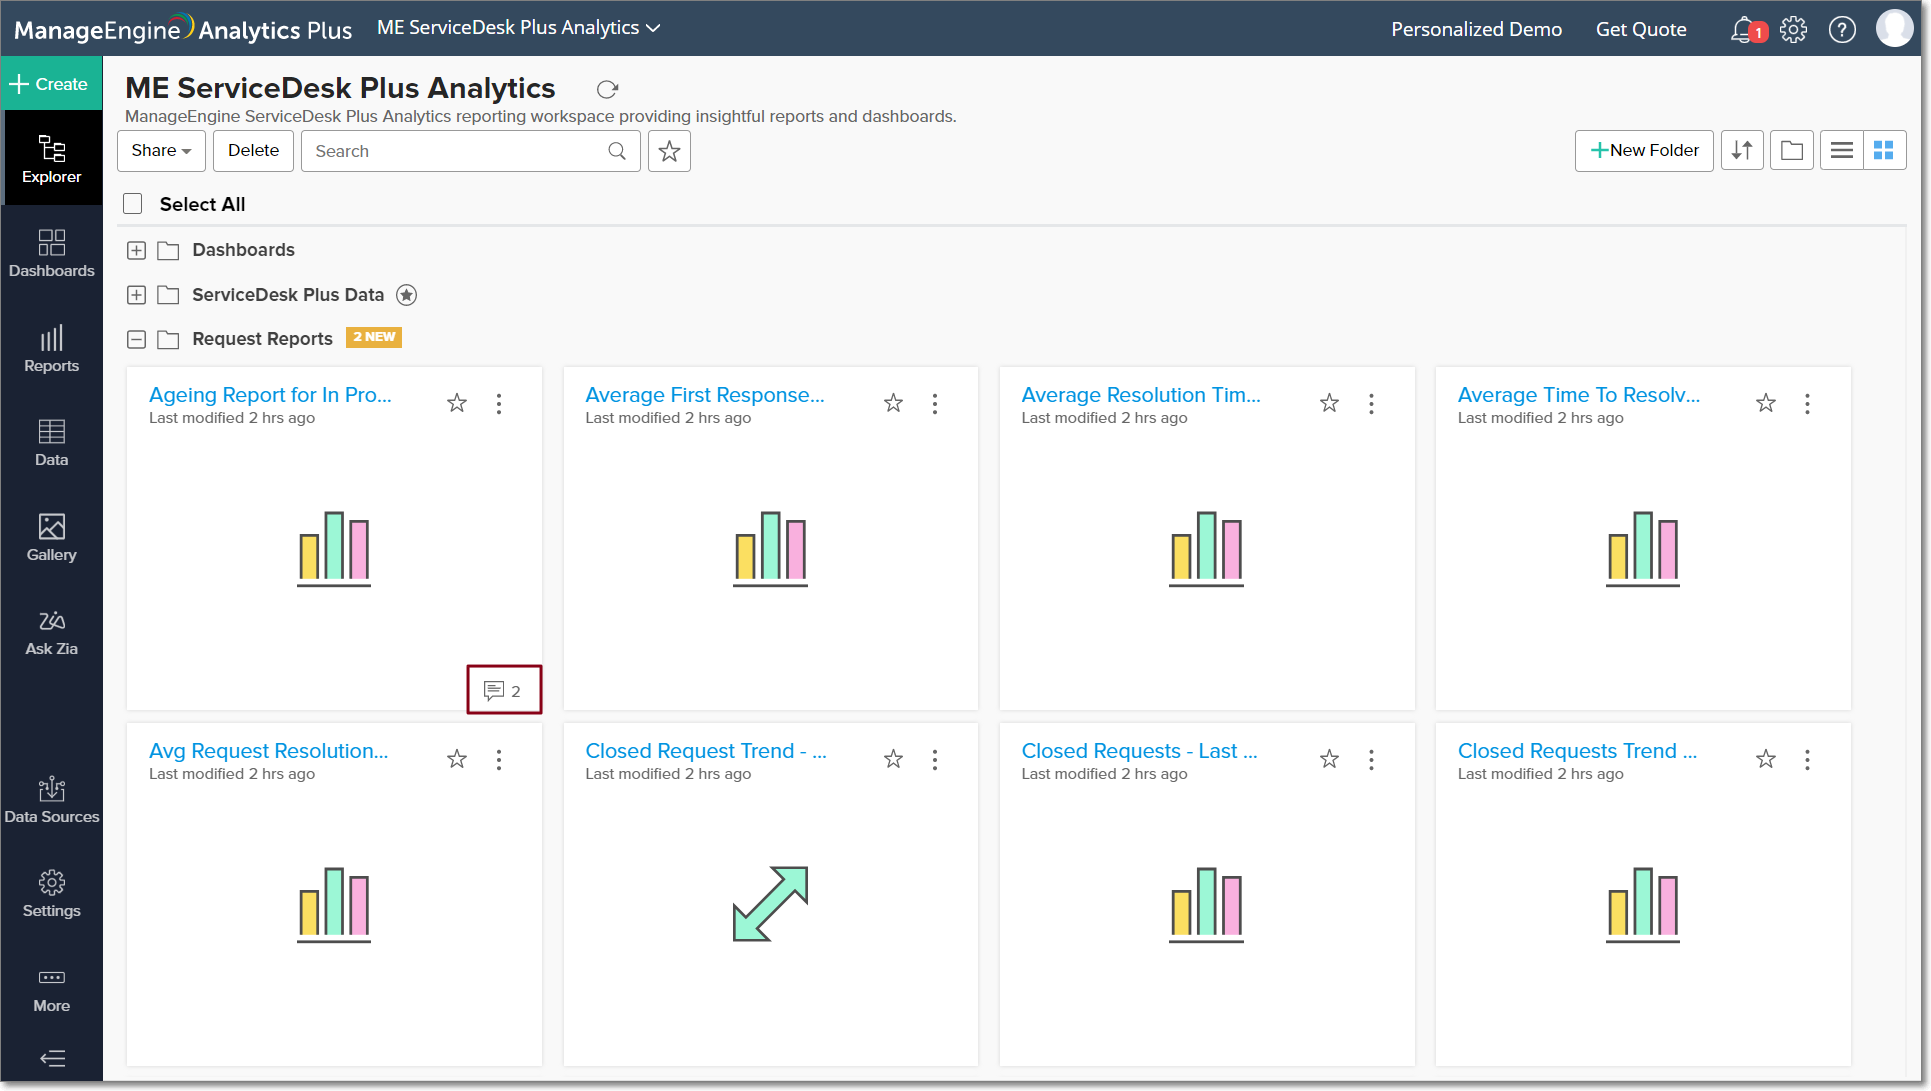The height and width of the screenshot is (1091, 1931).
Task: Refresh the workspace with the reload icon
Action: pyautogui.click(x=607, y=90)
